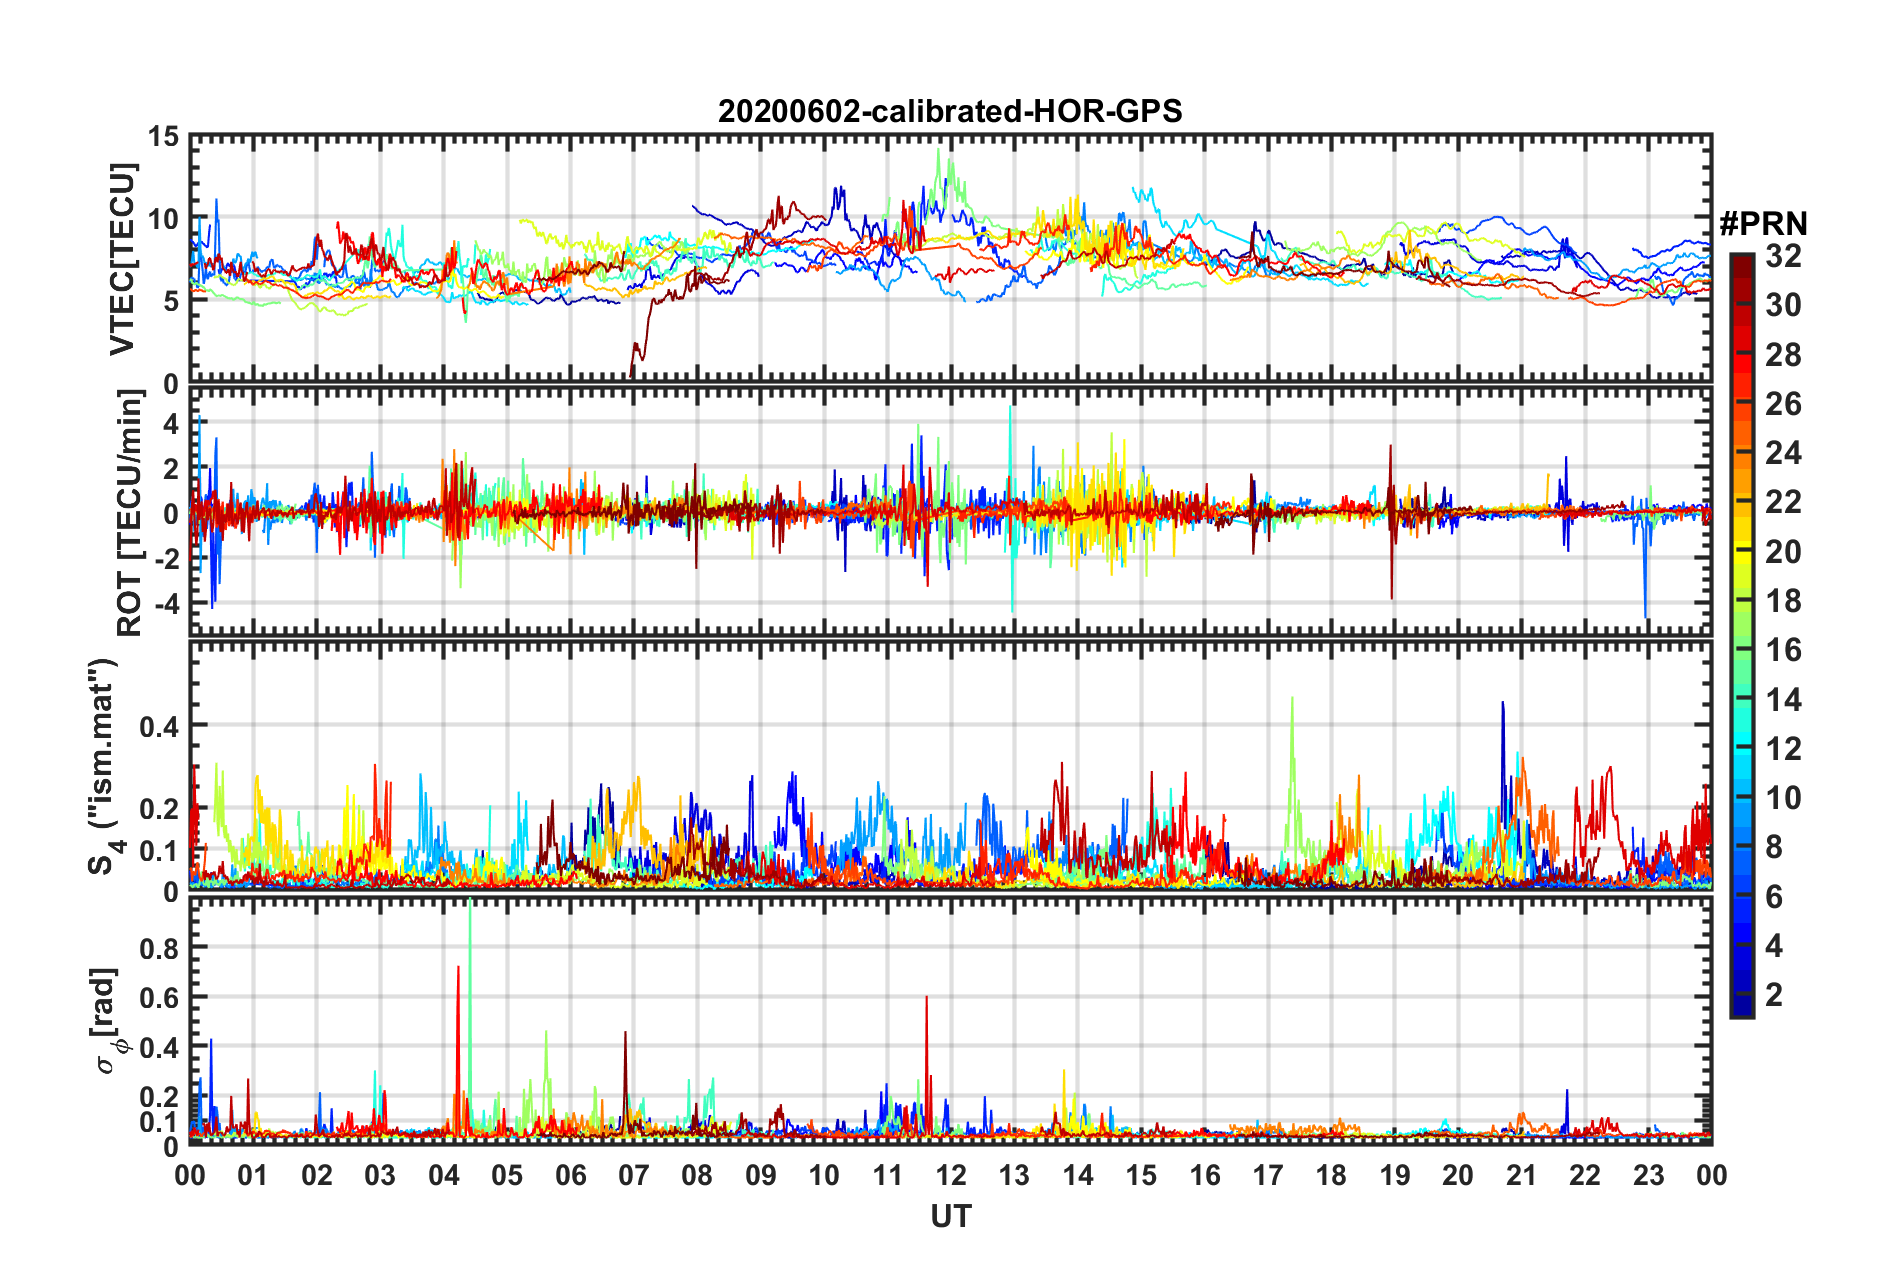Click colorbar tick label "18"
Image resolution: width=1902 pixels, height=1272 pixels.
(1783, 601)
